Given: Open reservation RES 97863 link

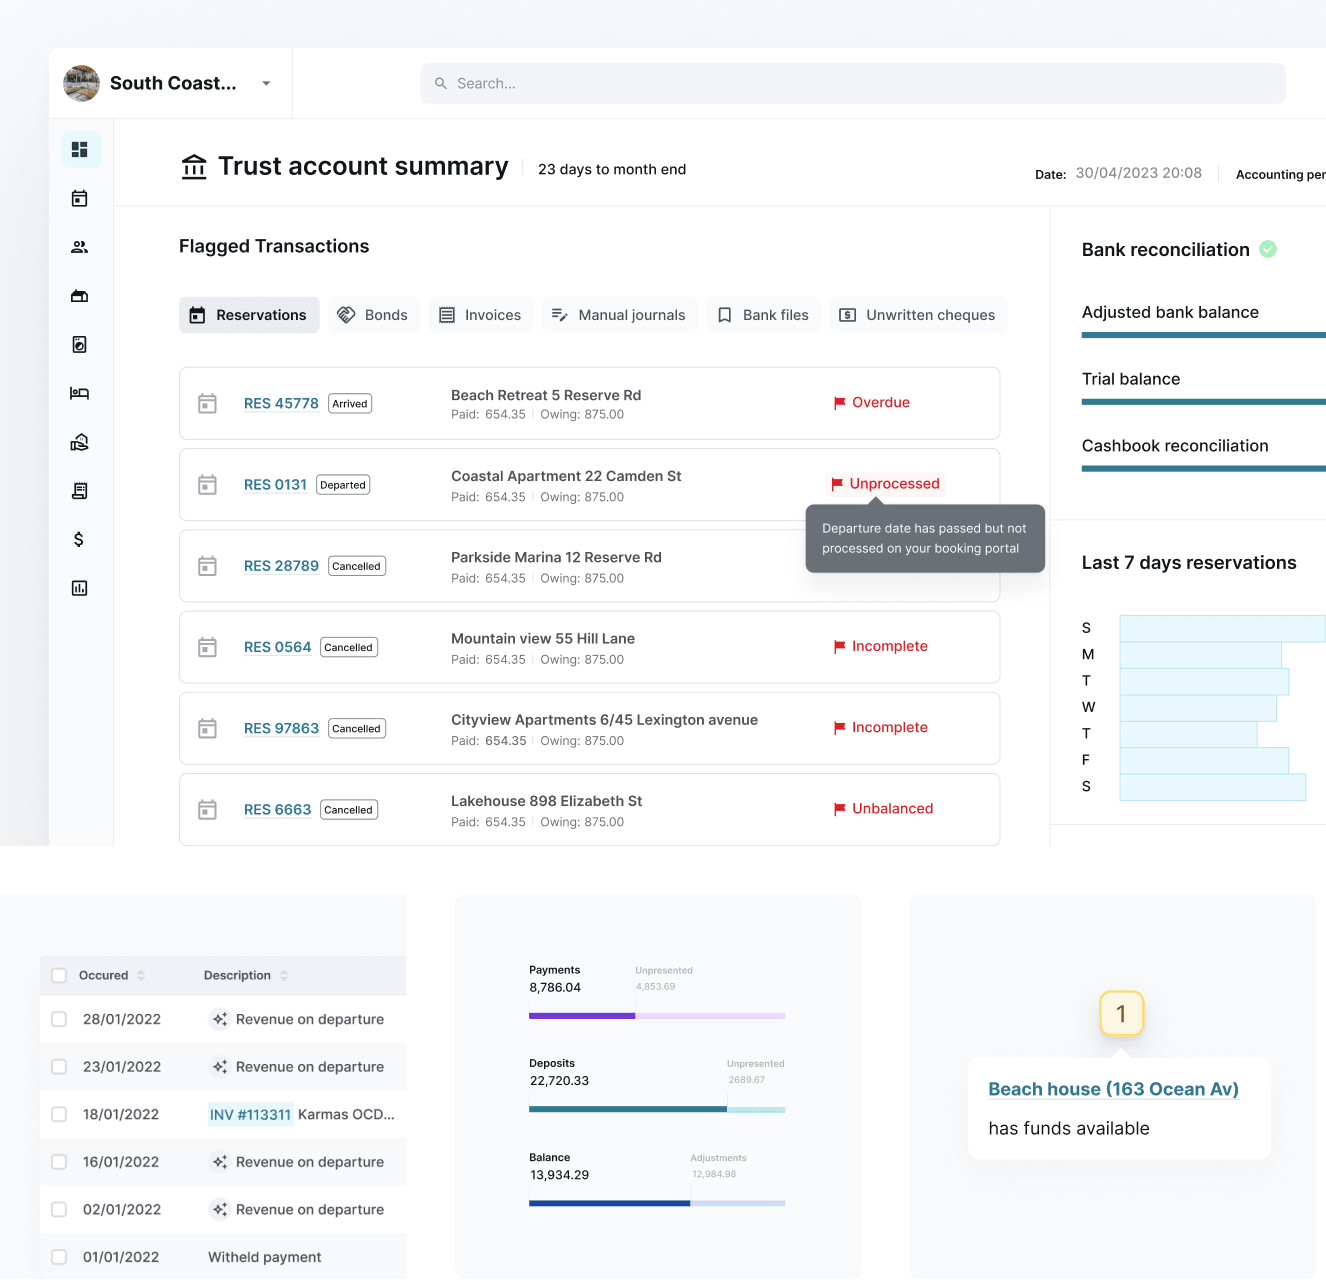Looking at the screenshot, I should pos(281,729).
